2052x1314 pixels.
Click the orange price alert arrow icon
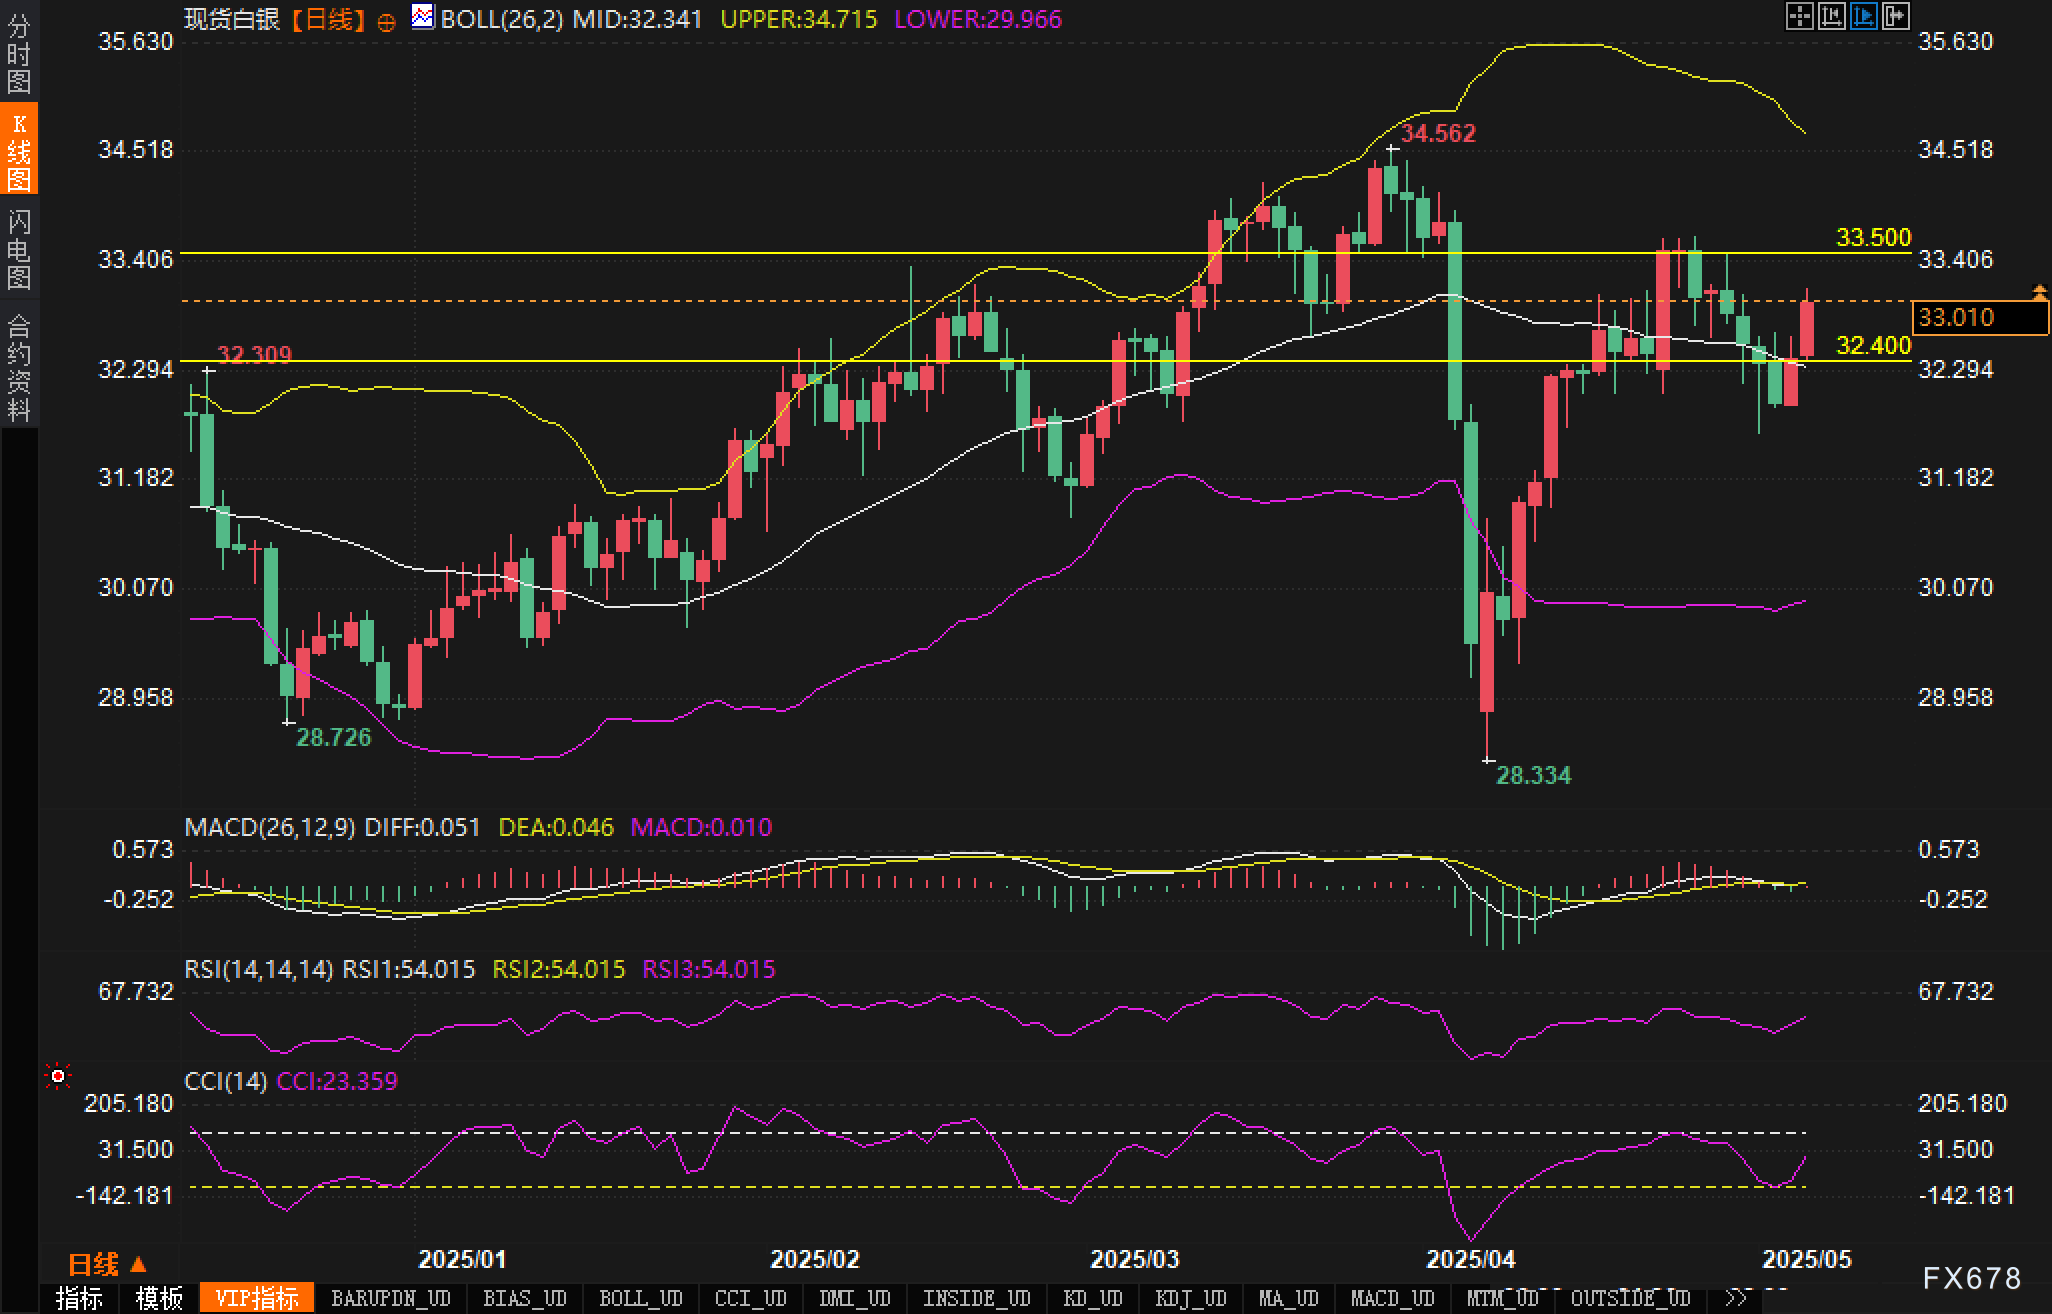click(x=2039, y=292)
